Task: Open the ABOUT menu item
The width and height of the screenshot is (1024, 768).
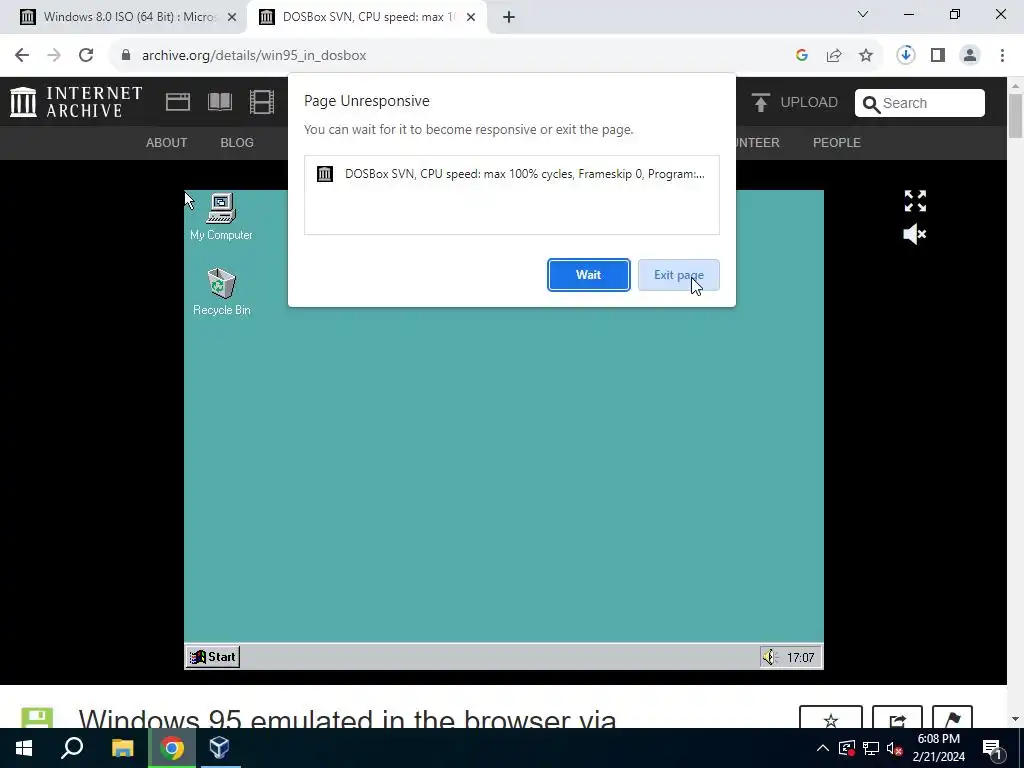Action: [x=167, y=142]
